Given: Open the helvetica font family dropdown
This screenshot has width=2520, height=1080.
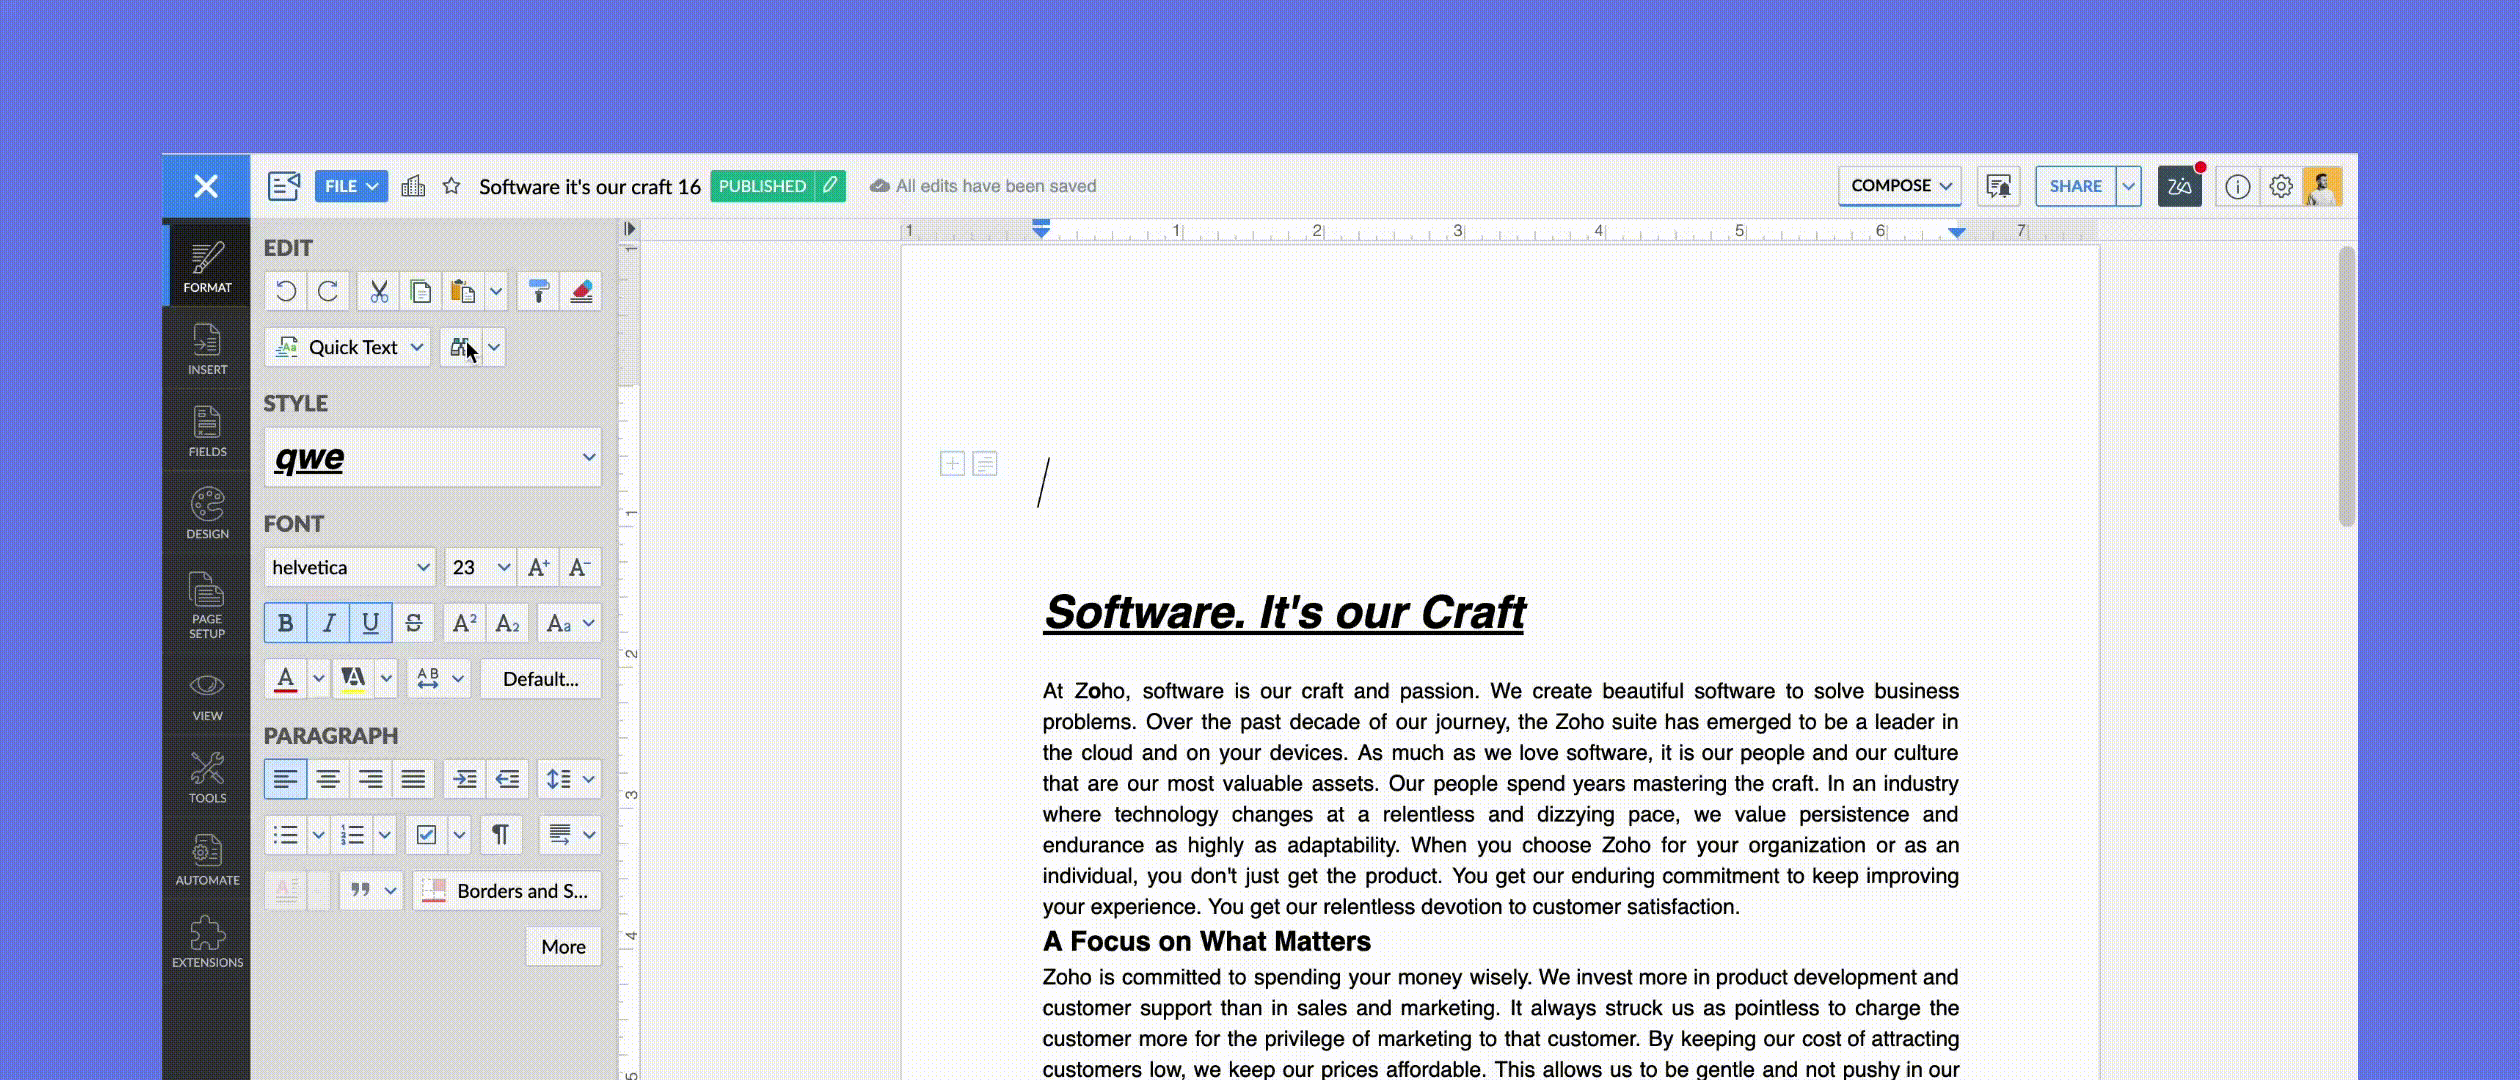Looking at the screenshot, I should click(x=350, y=567).
